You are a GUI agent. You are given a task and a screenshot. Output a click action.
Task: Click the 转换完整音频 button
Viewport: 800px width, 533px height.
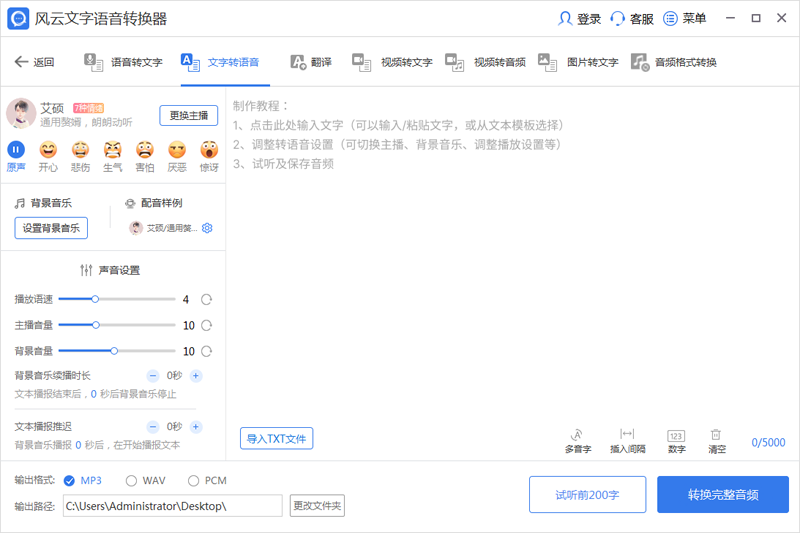(722, 495)
